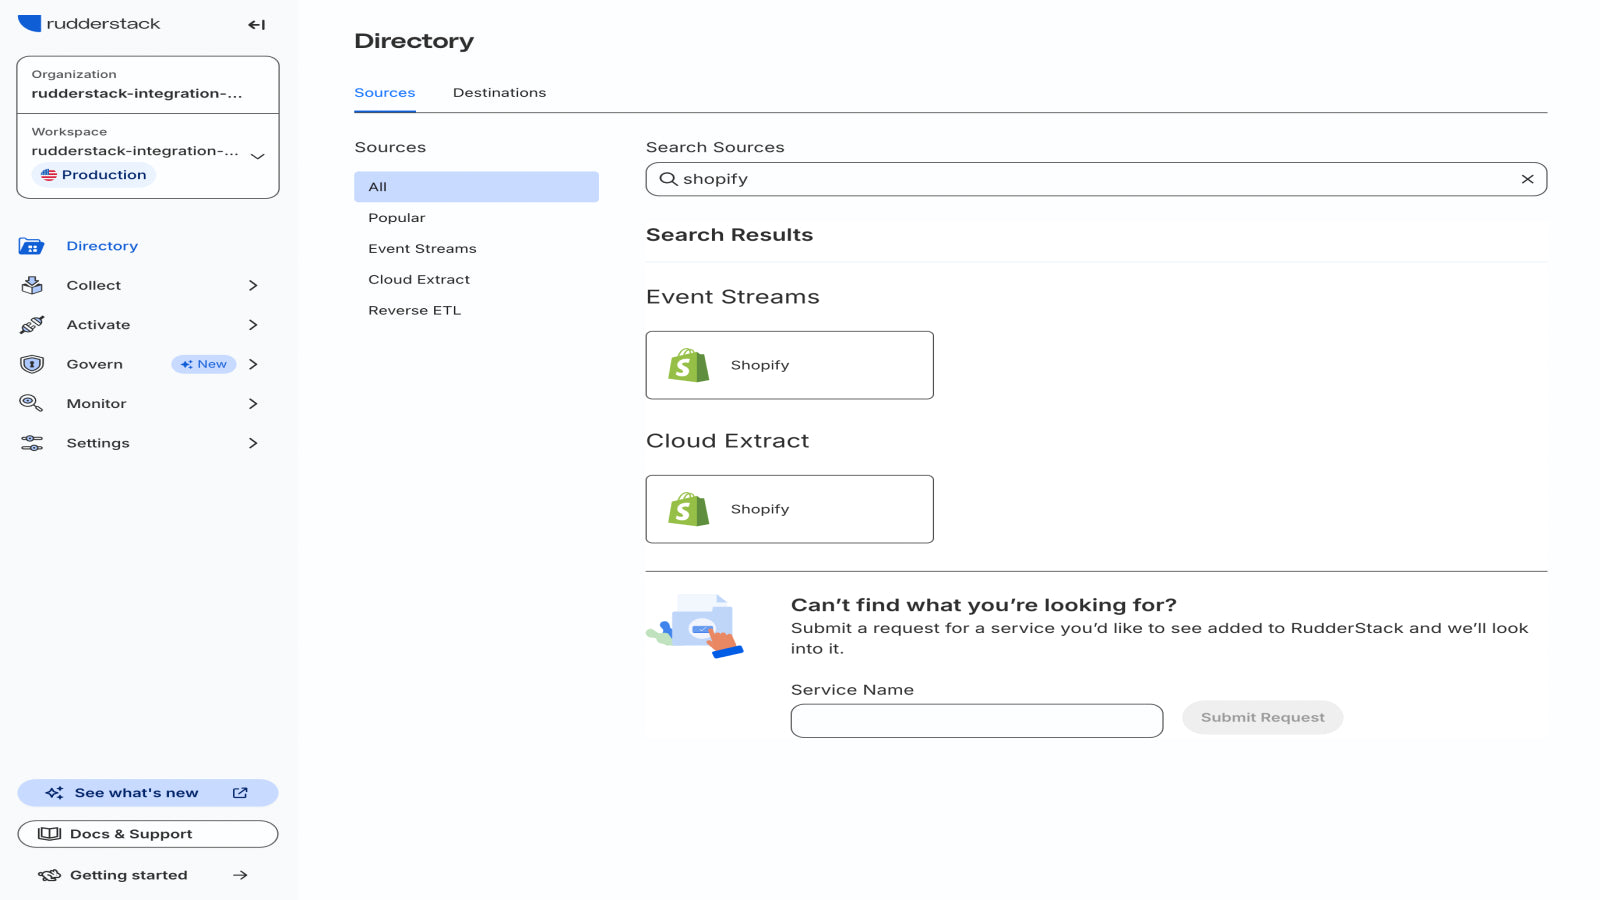Viewport: 1600px width, 900px height.
Task: Choose the Shopify Event Streams source card
Action: click(x=789, y=365)
